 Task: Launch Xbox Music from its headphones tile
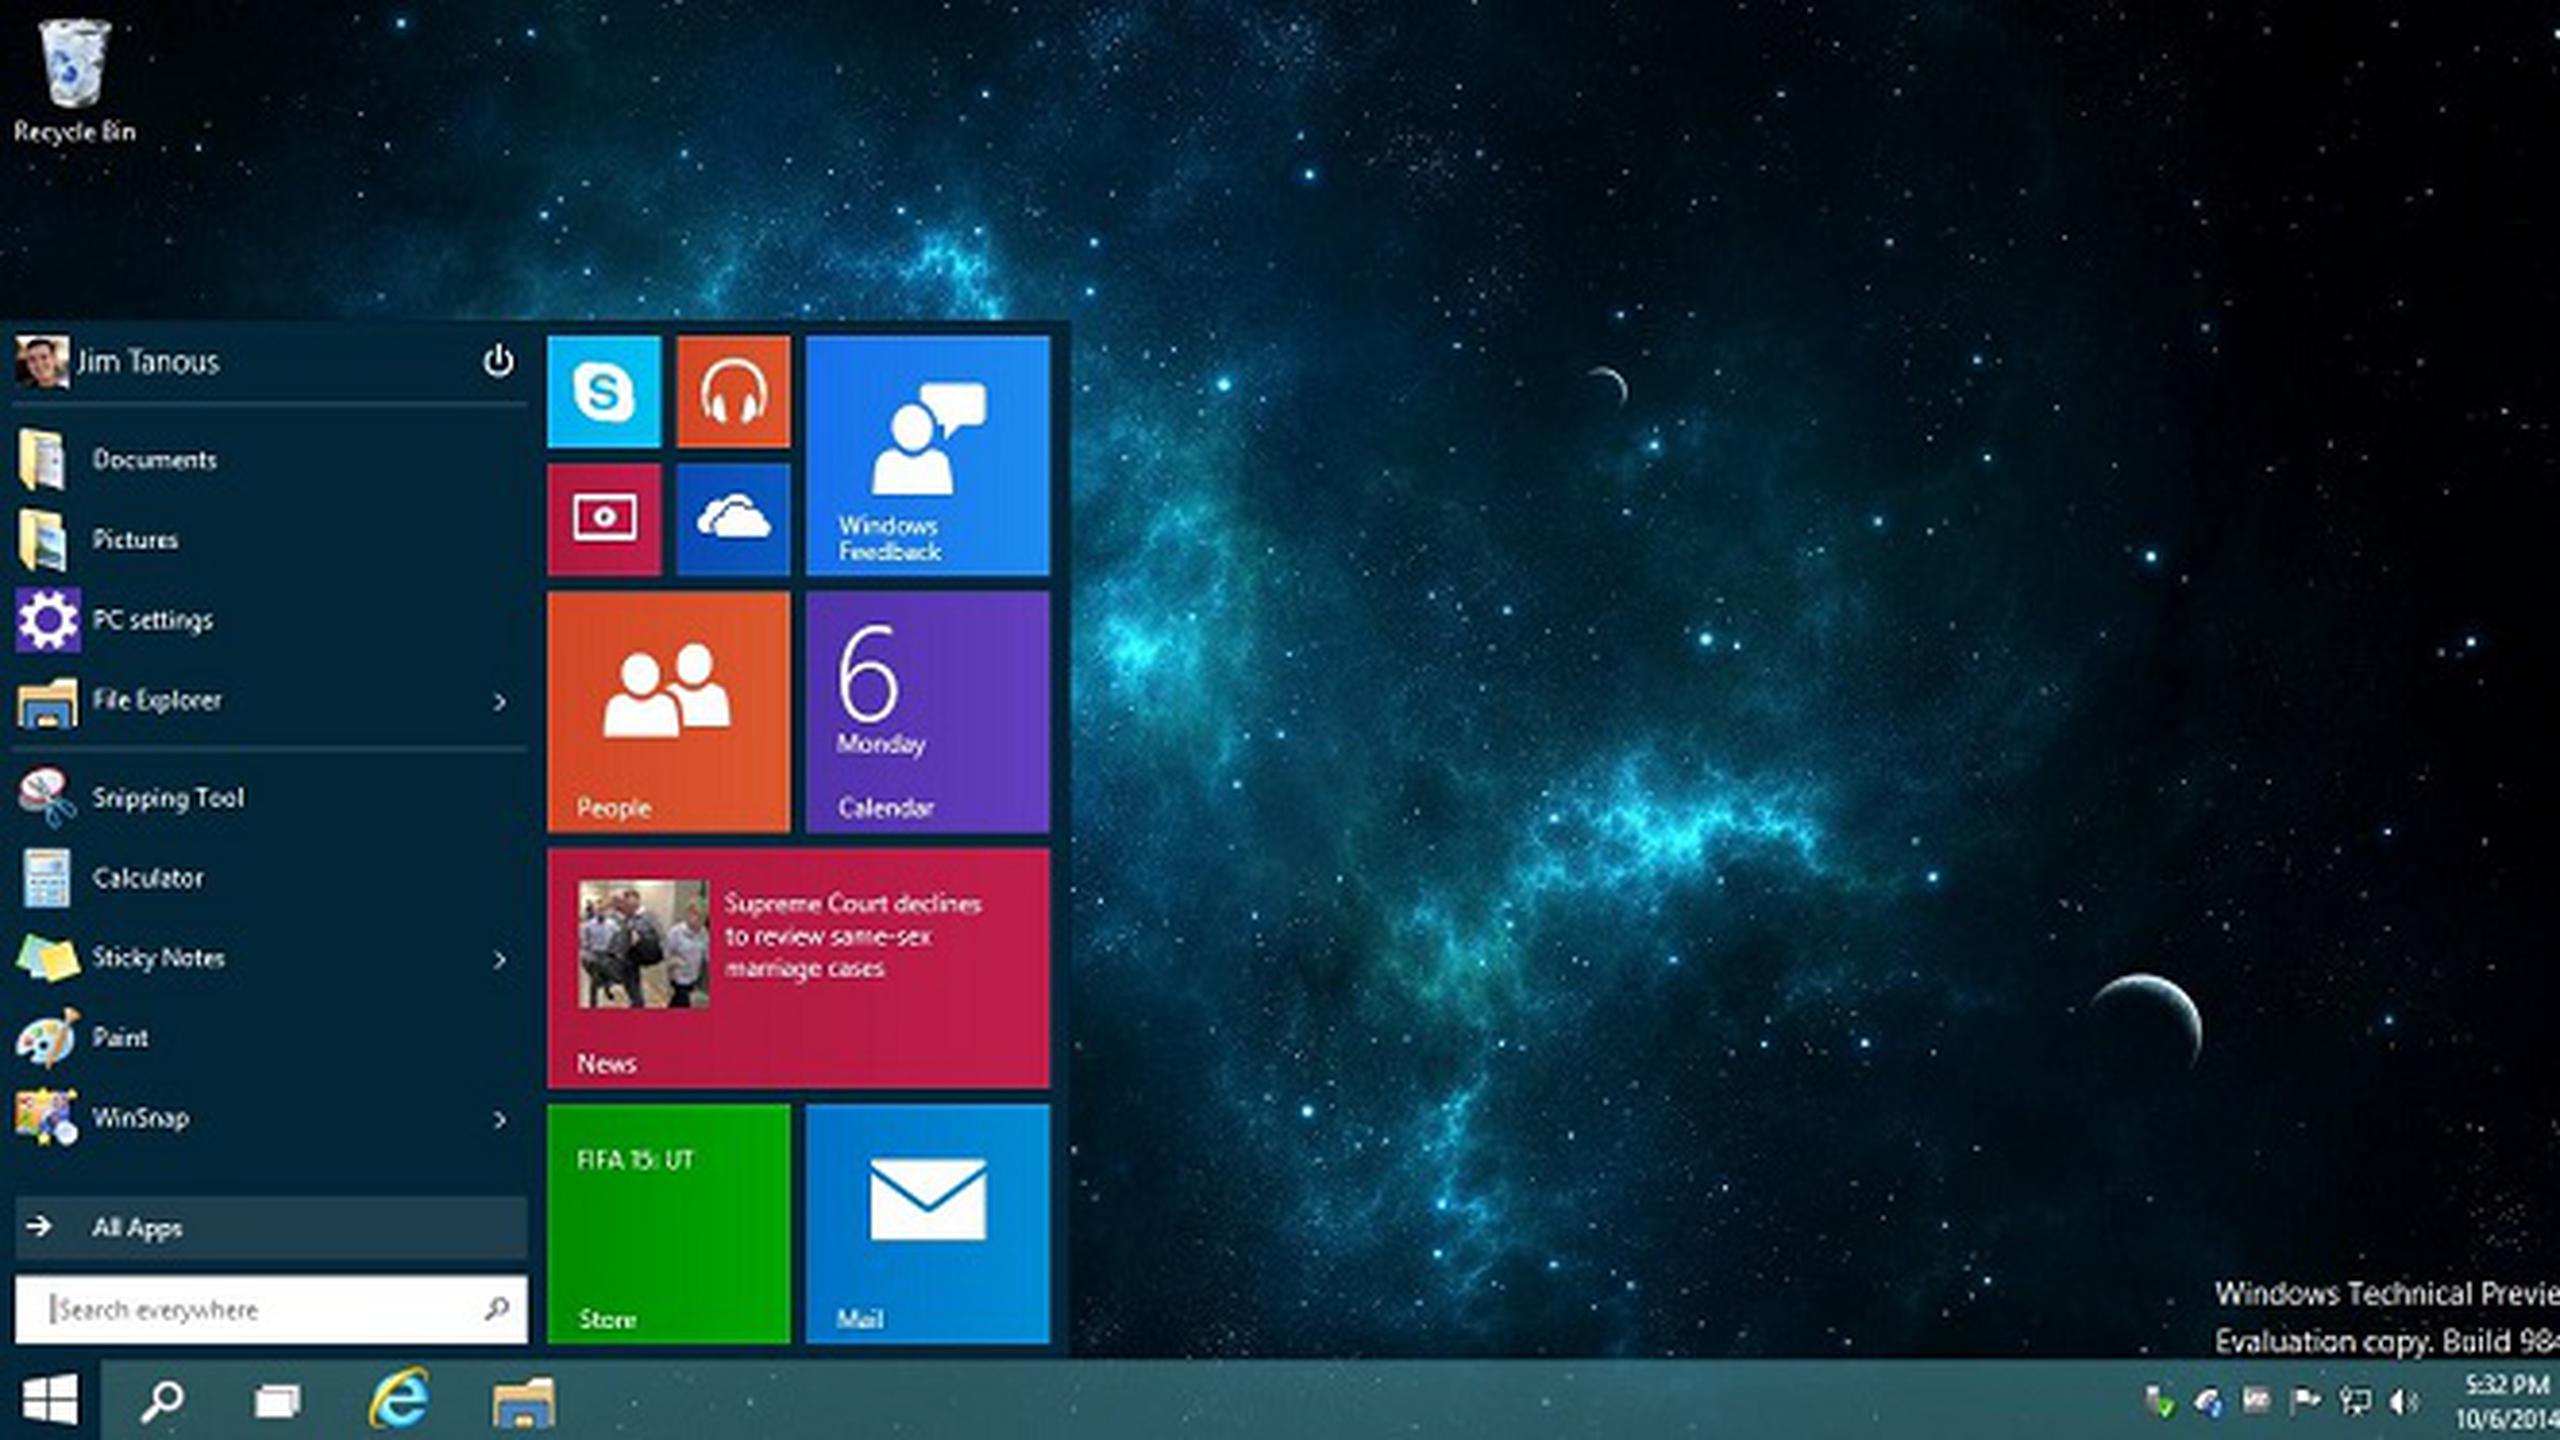(732, 391)
